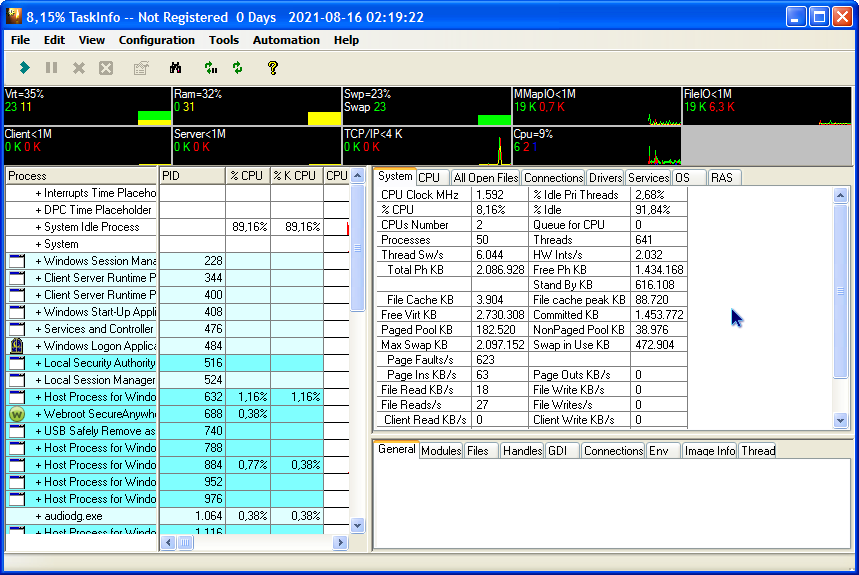This screenshot has height=575, width=859.
Task: Open the Services tab
Action: point(648,178)
